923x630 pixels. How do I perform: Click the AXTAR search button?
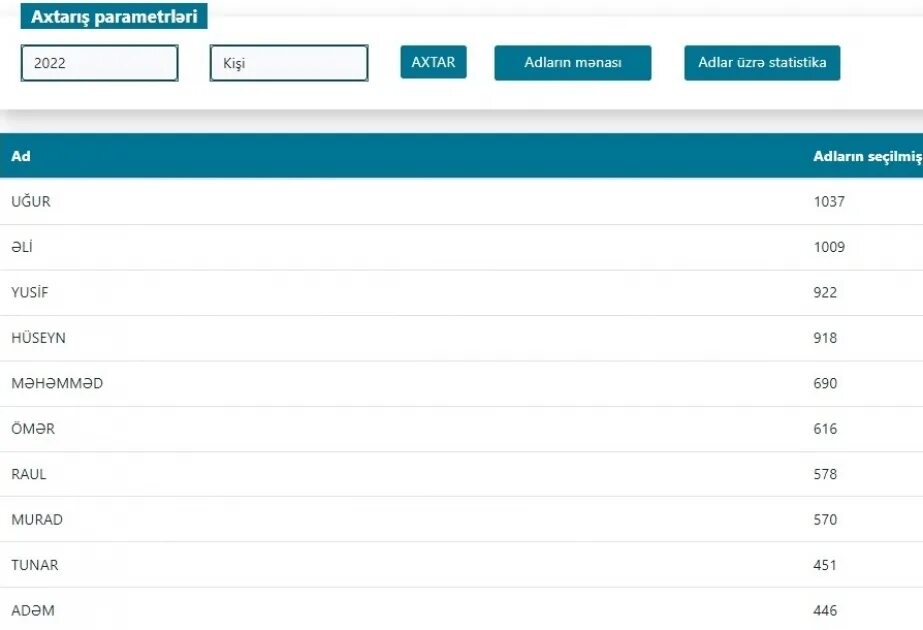pos(434,62)
